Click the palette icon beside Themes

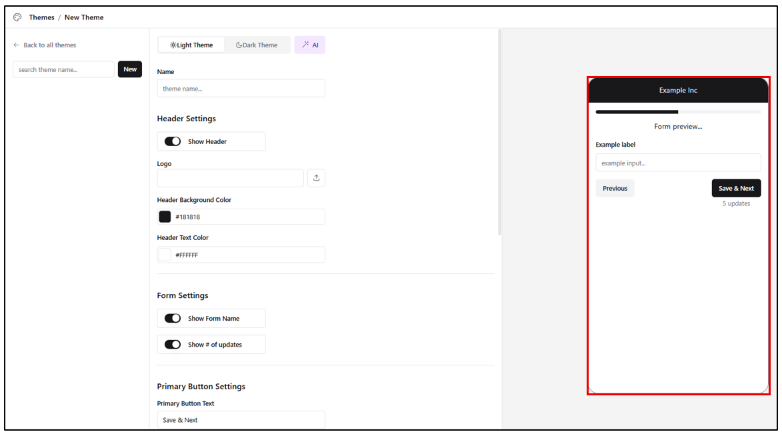pos(17,17)
